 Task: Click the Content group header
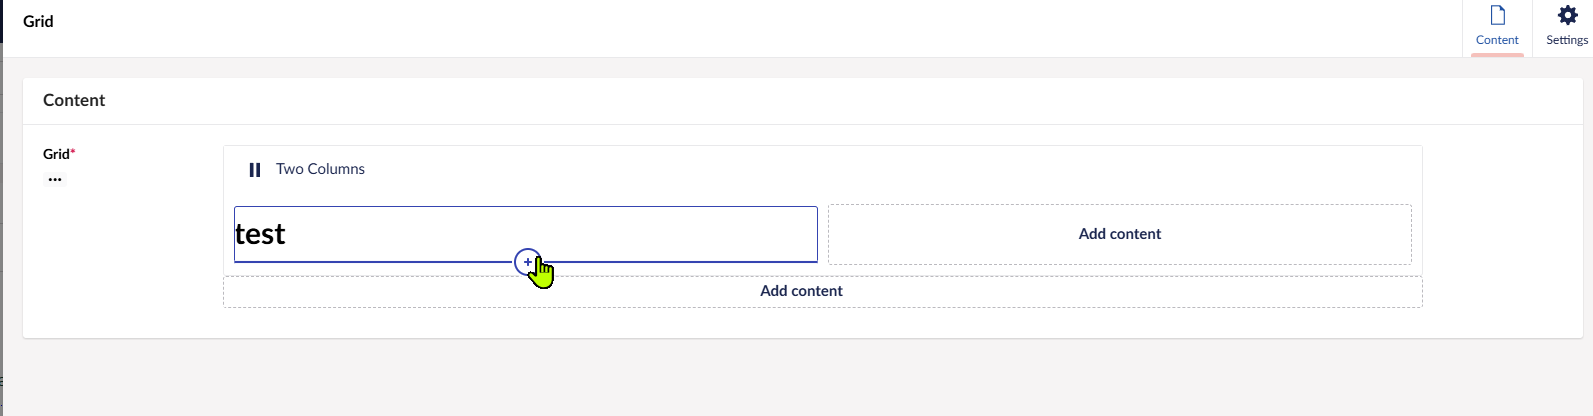(x=74, y=100)
